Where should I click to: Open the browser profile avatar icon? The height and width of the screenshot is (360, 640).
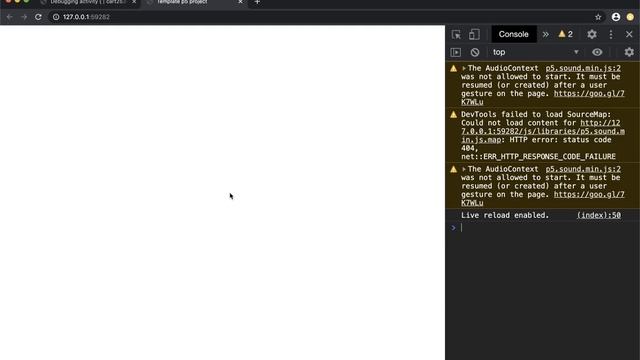coord(616,17)
